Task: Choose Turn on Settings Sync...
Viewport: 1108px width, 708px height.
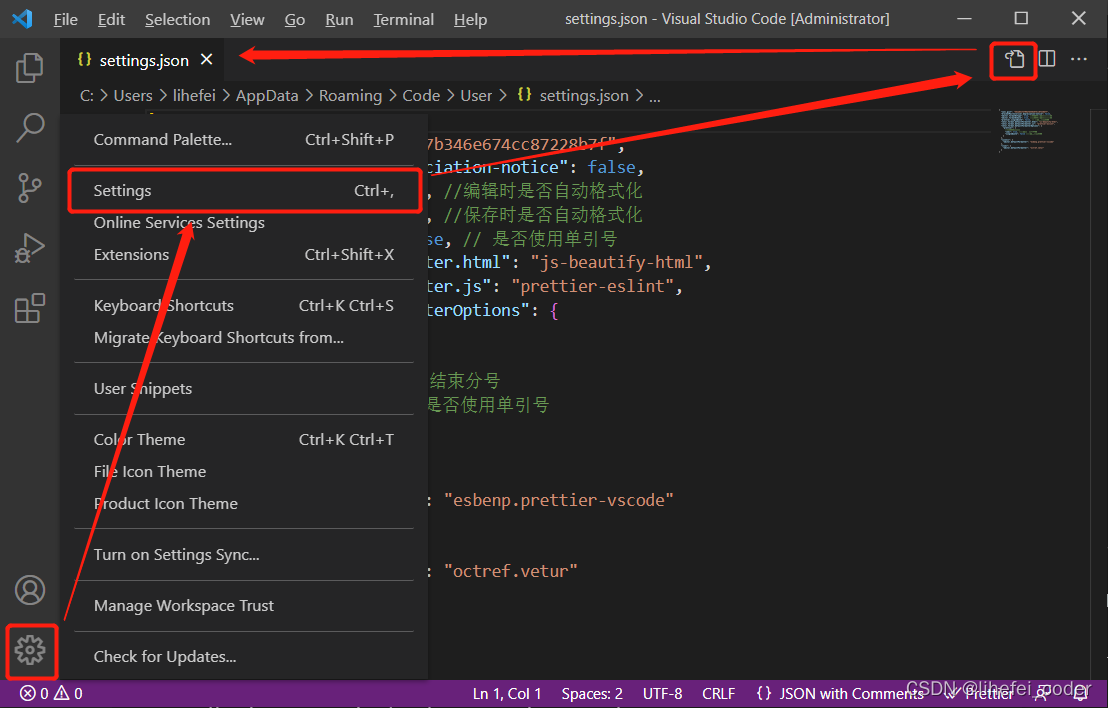Action: (244, 555)
